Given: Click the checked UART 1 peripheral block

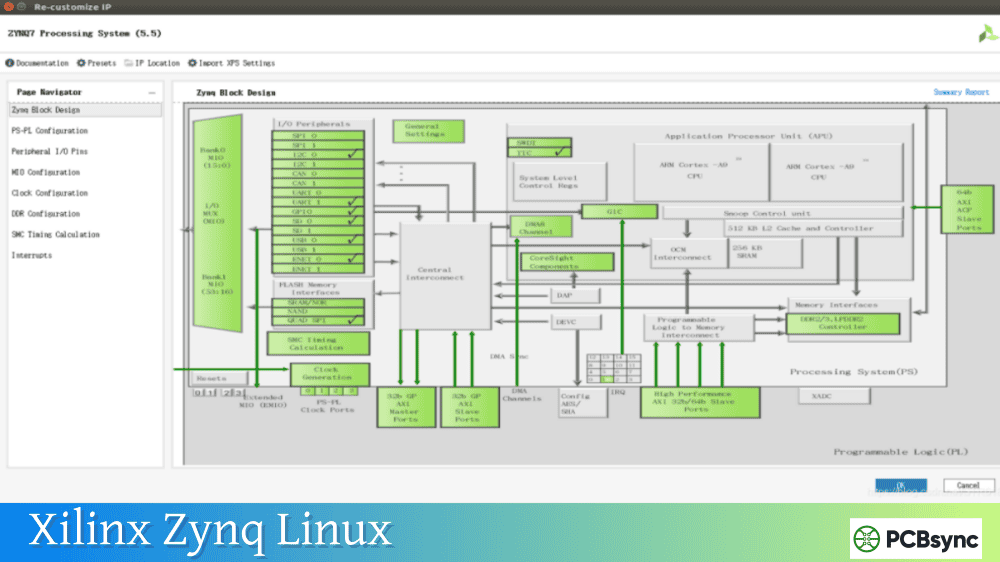Looking at the screenshot, I should (318, 202).
